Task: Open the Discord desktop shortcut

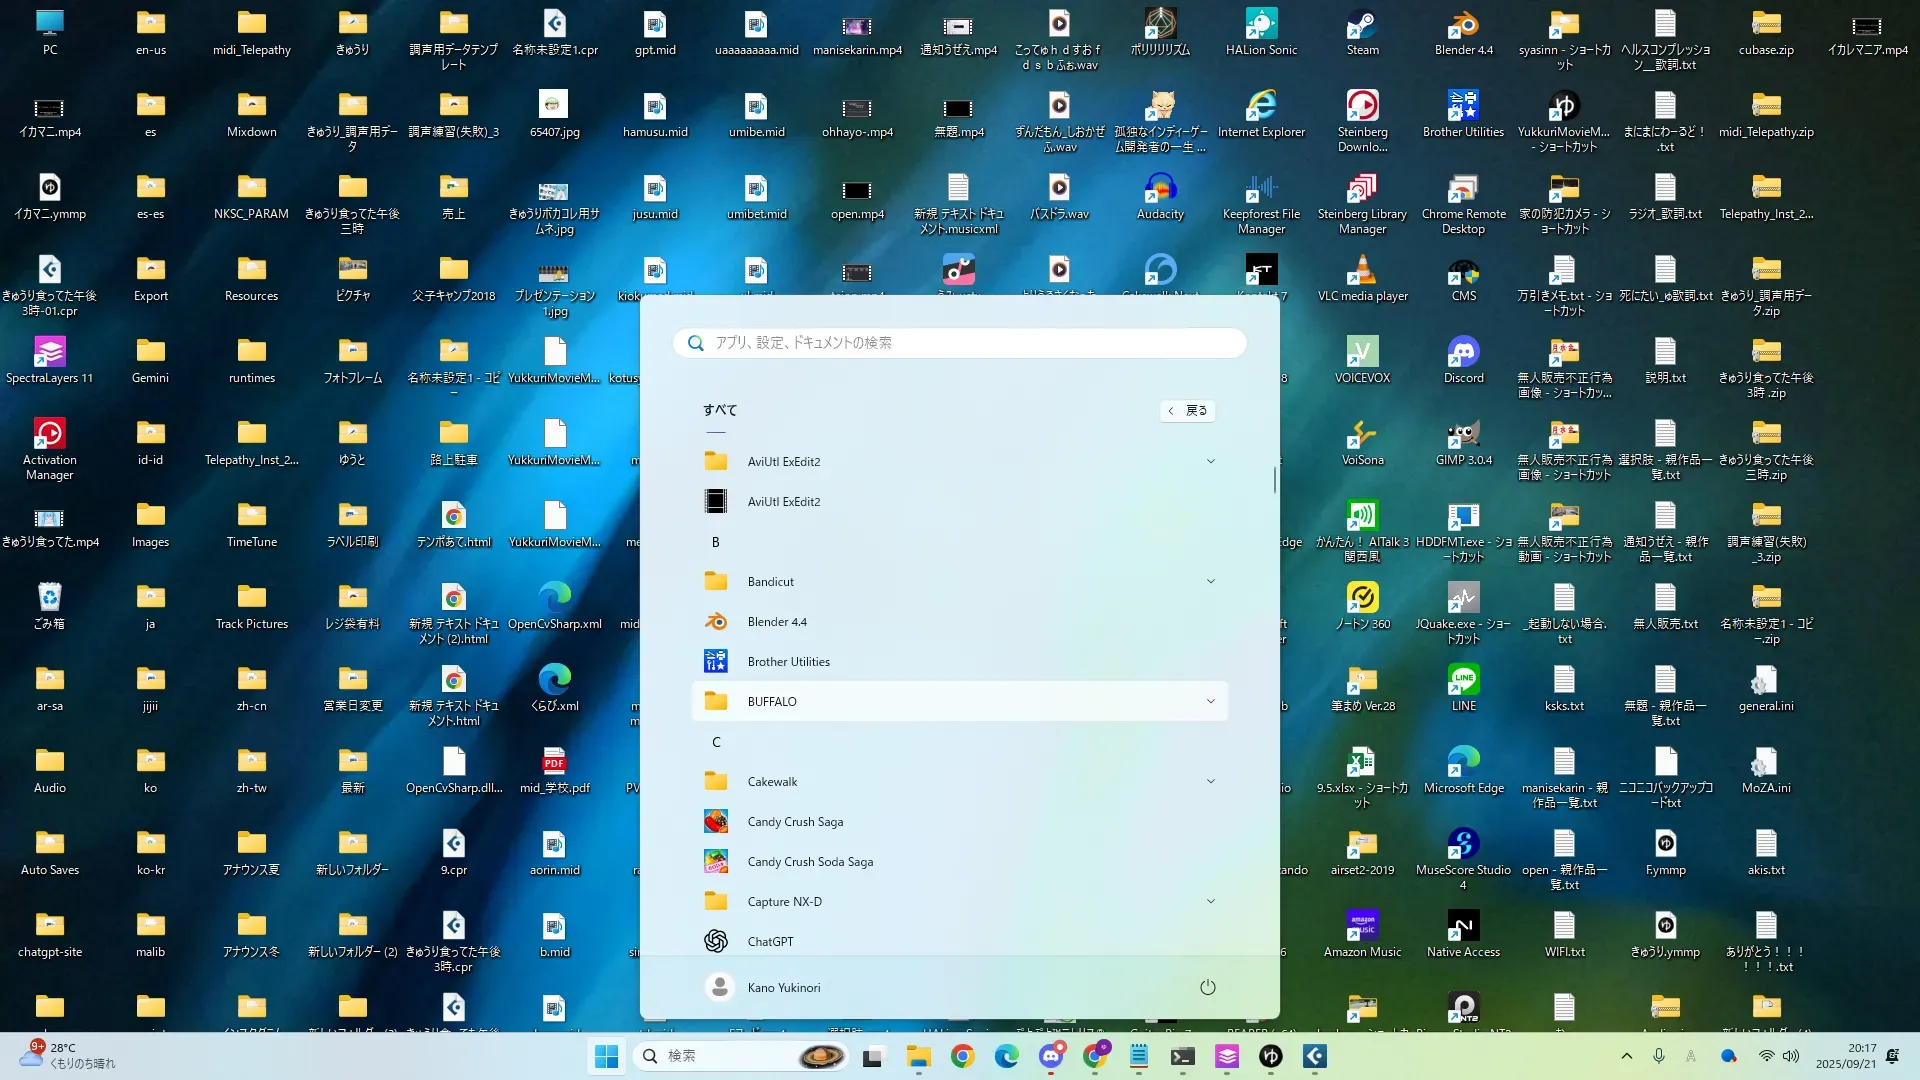Action: (1463, 360)
